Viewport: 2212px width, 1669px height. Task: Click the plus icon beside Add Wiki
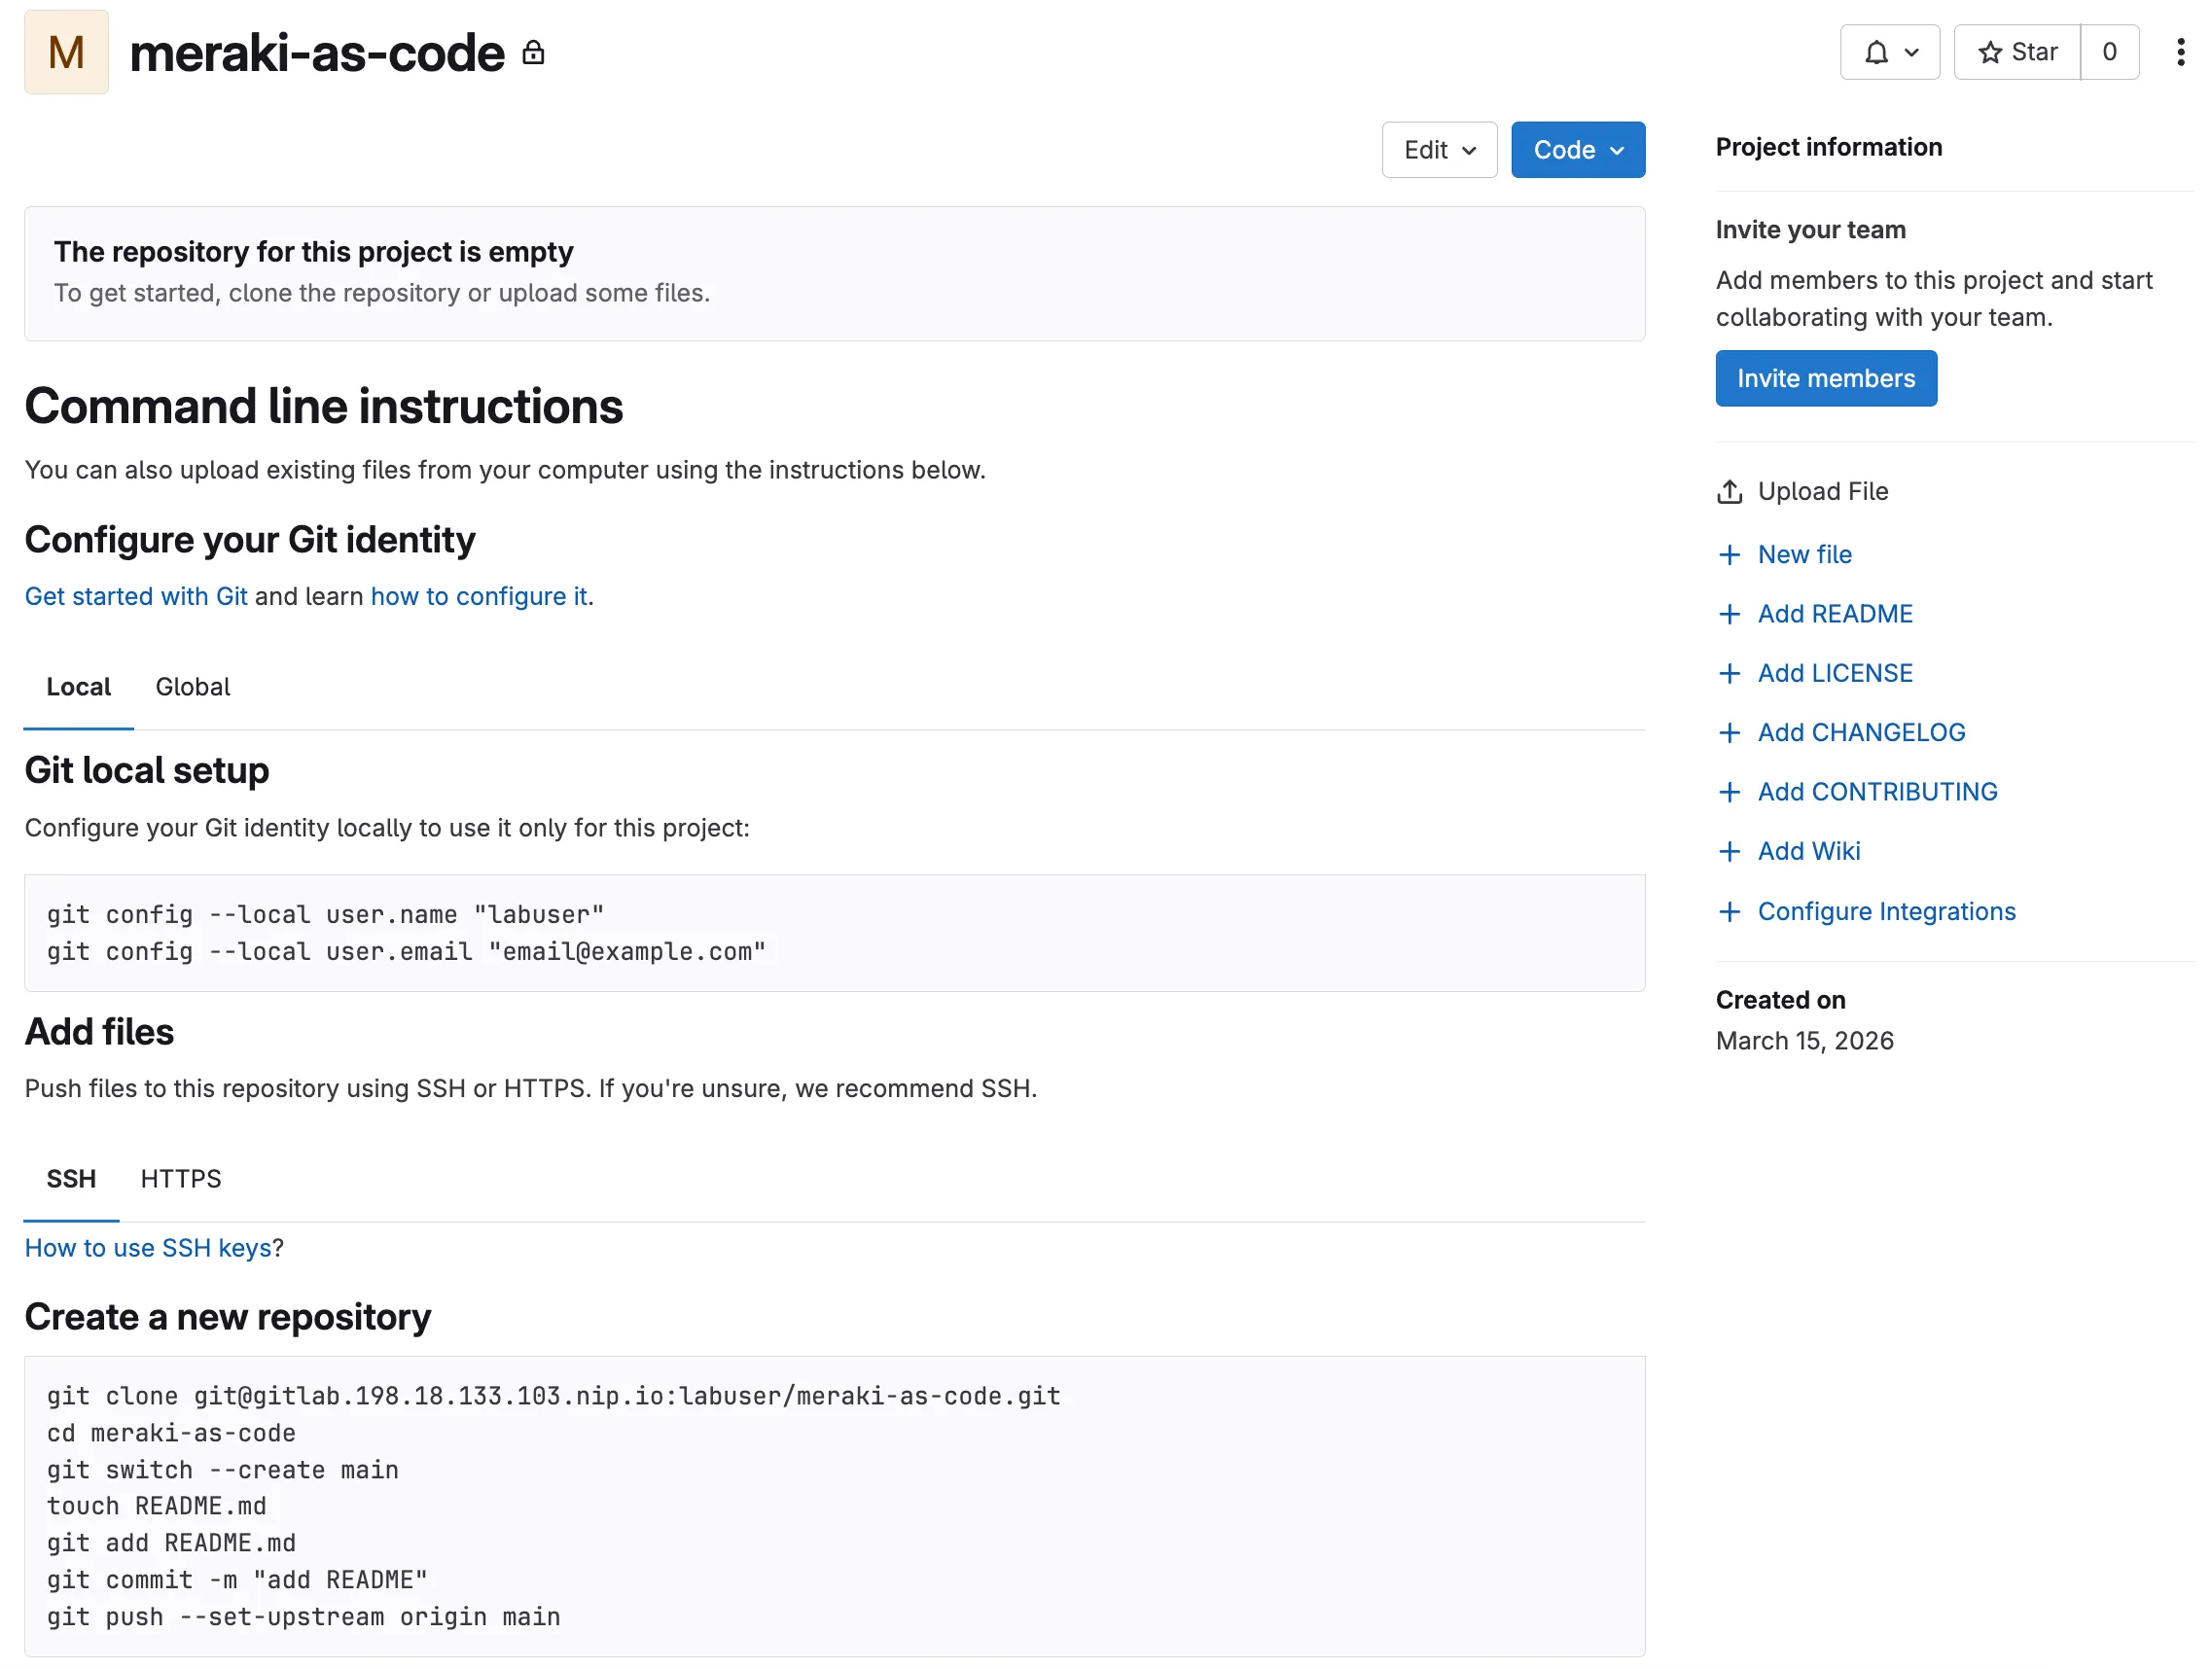pos(1729,851)
